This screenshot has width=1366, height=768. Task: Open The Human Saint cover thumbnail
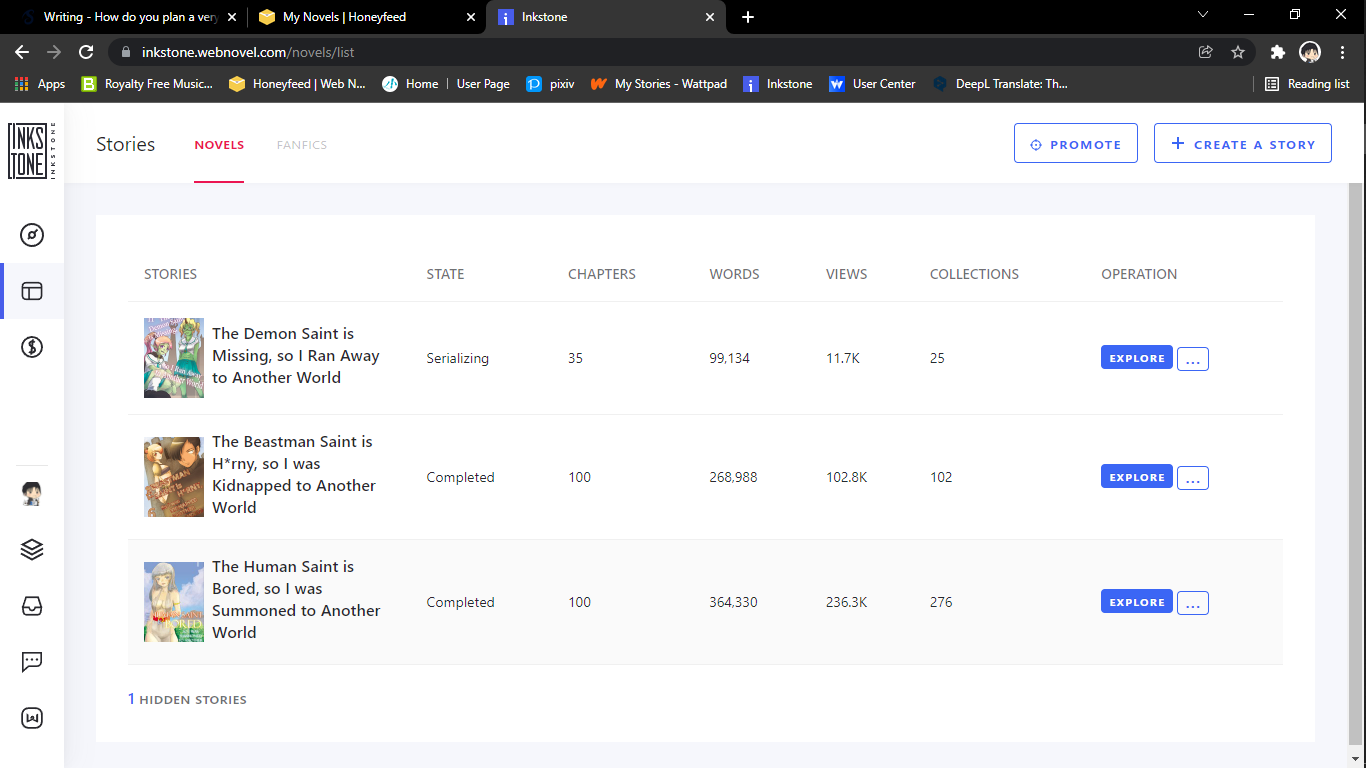tap(174, 601)
